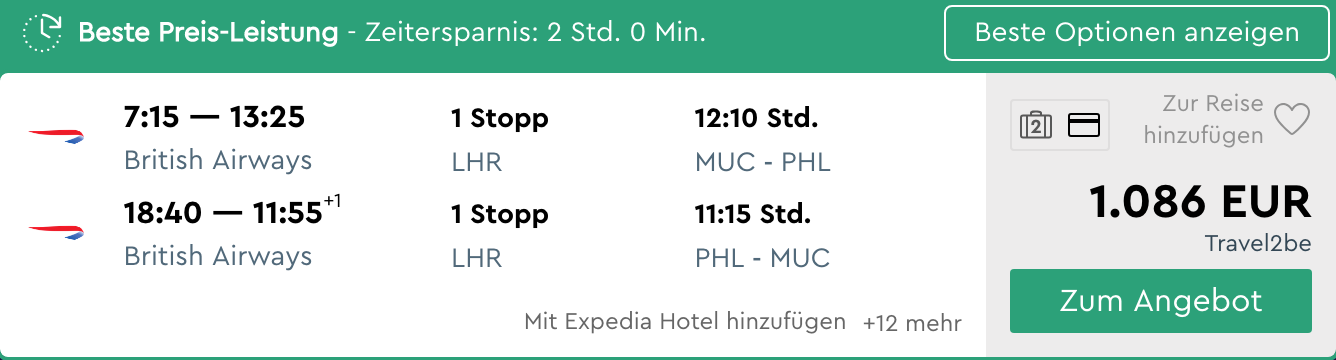
Task: Select the 7:15 — 13:25 outbound flight times
Action: point(214,118)
